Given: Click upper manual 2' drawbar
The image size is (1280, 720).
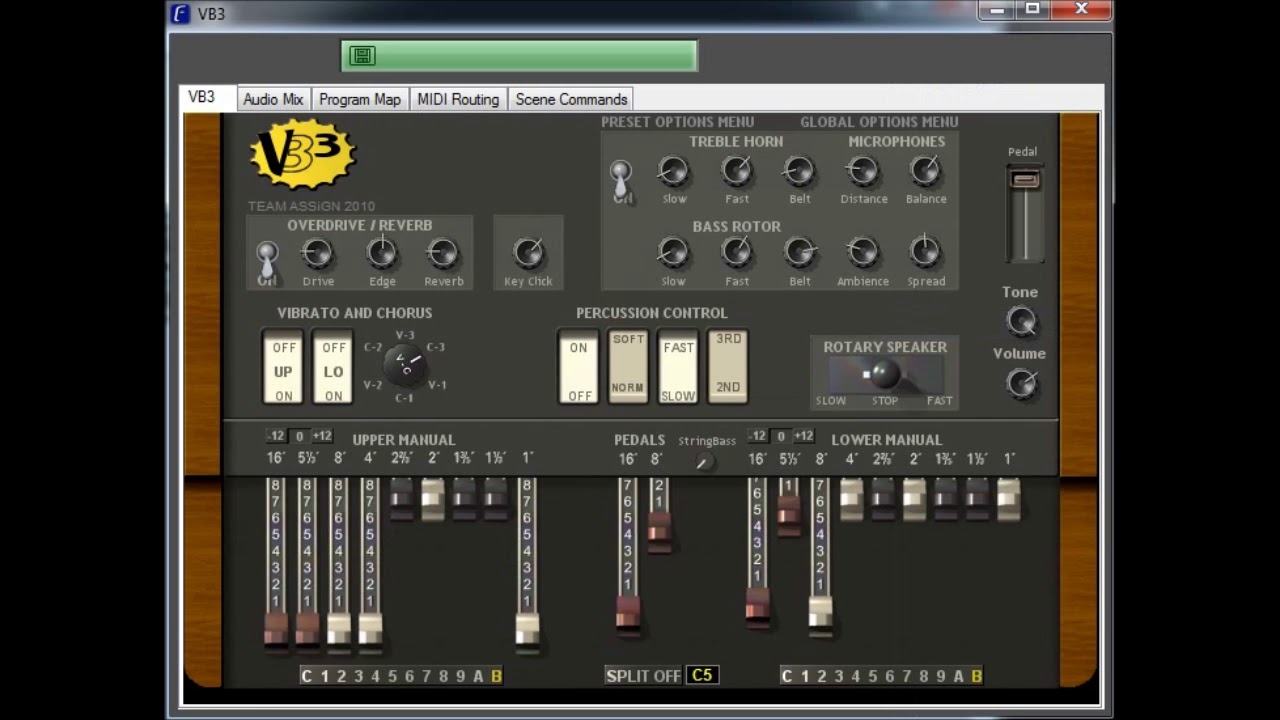Looking at the screenshot, I should coord(433,498).
